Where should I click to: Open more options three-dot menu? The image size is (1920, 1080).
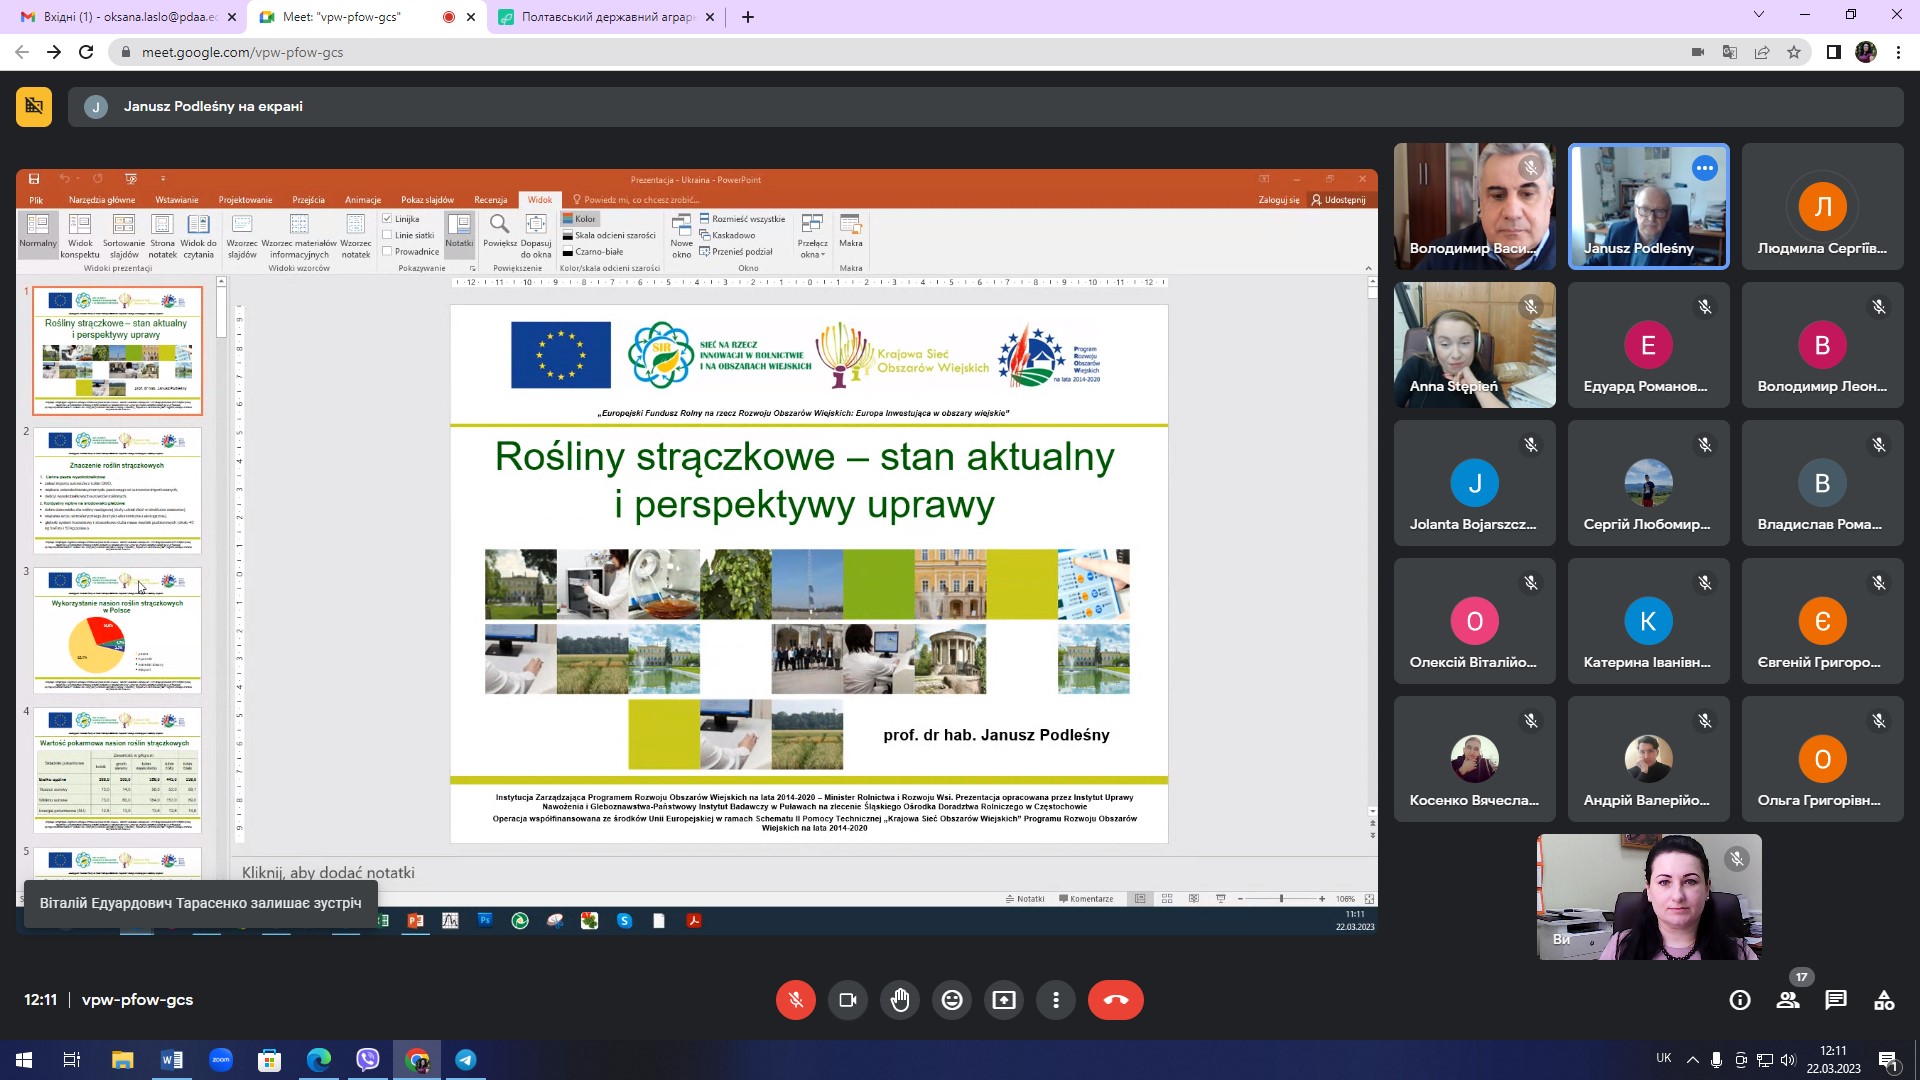(x=1056, y=1000)
